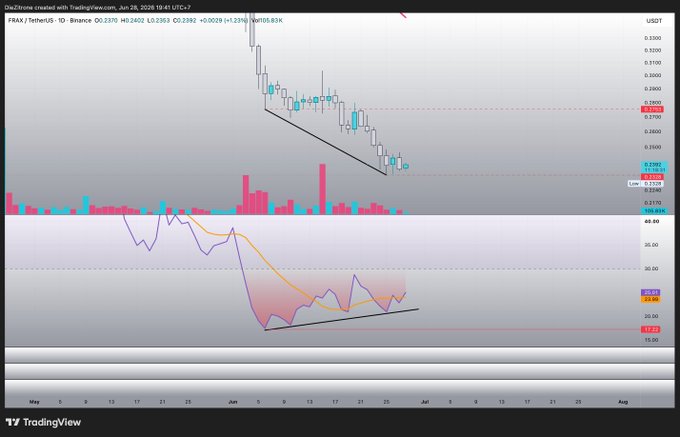Viewport: 680px width, 437px height.
Task: Click the 40.00 RSI scale value
Action: click(x=651, y=222)
